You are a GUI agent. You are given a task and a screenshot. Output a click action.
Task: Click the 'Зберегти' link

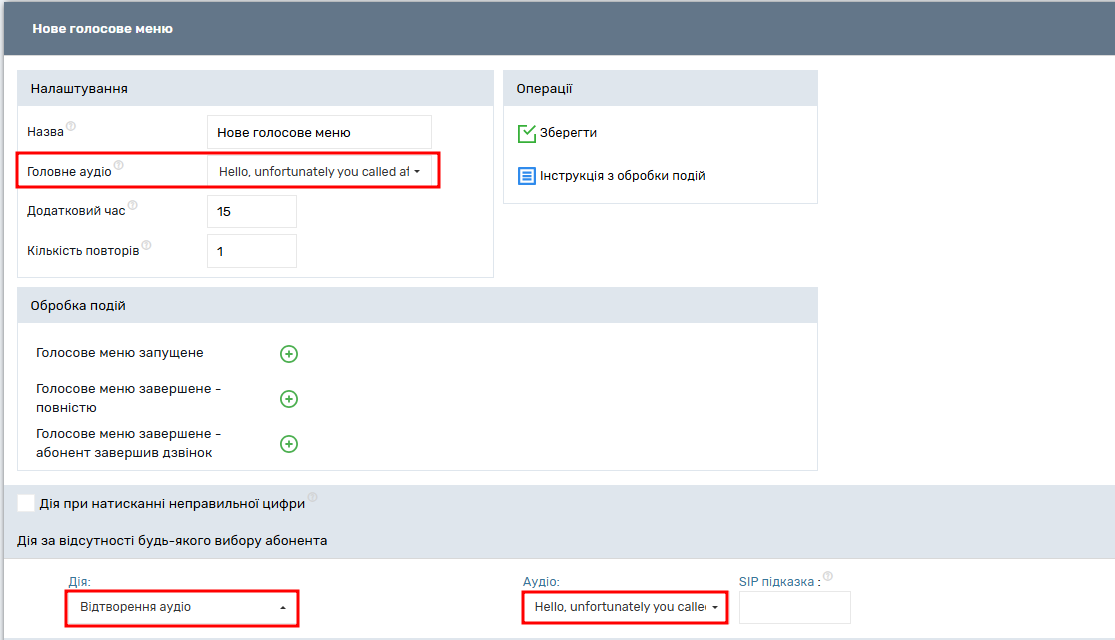click(x=568, y=133)
